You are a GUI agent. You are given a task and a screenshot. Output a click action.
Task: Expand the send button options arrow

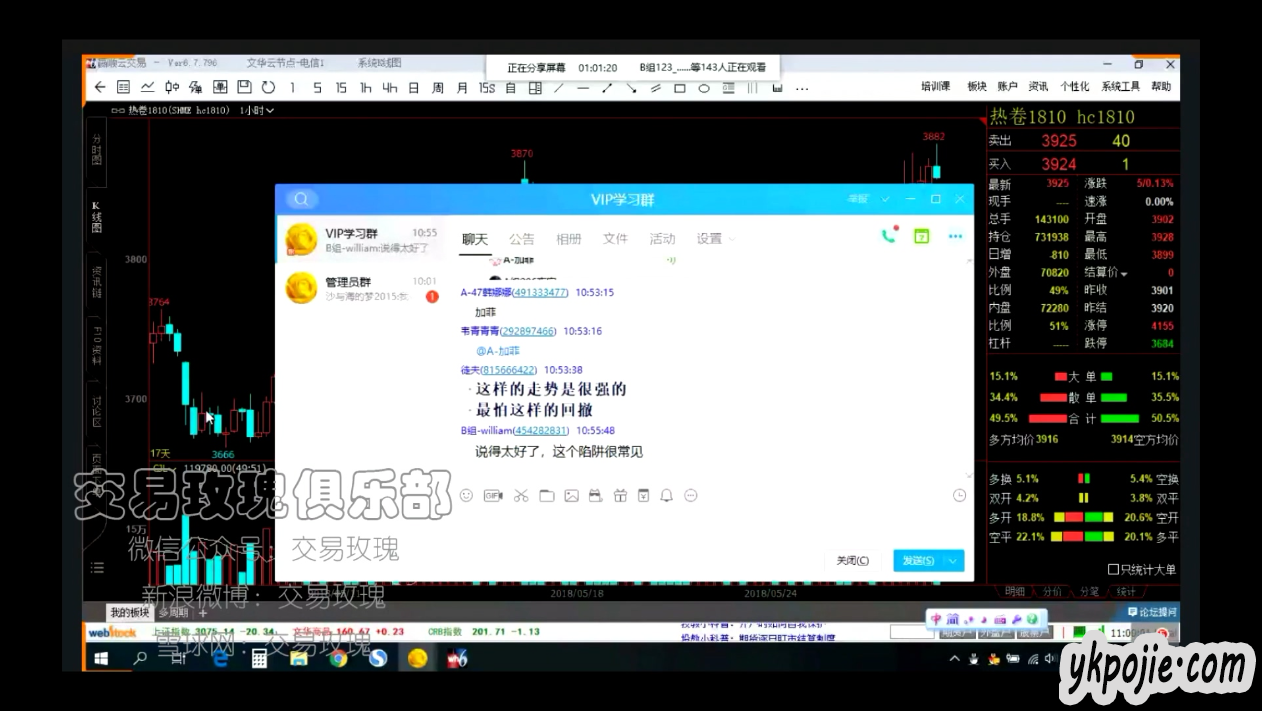(953, 561)
